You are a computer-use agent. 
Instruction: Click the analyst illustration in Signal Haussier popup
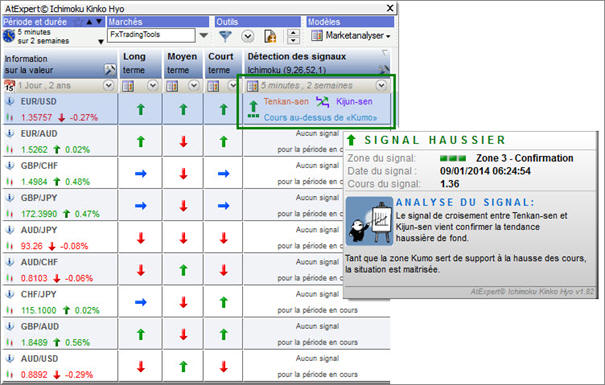pos(369,221)
